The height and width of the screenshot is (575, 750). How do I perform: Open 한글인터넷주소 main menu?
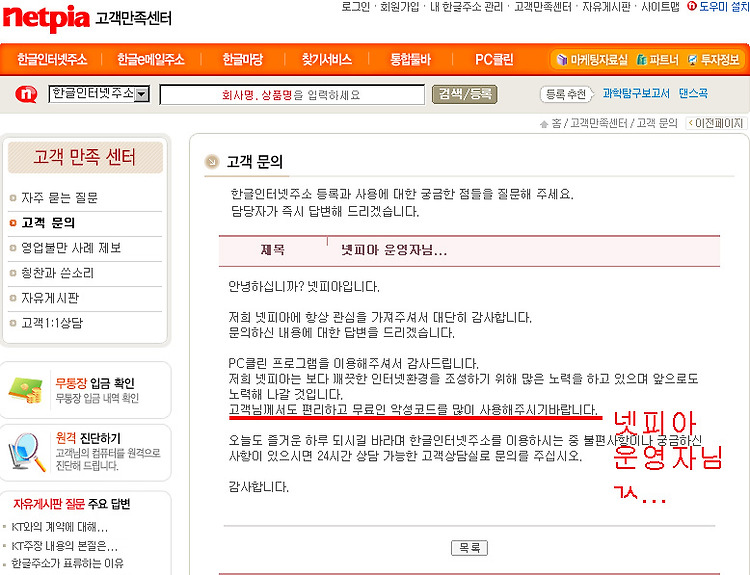tap(52, 59)
